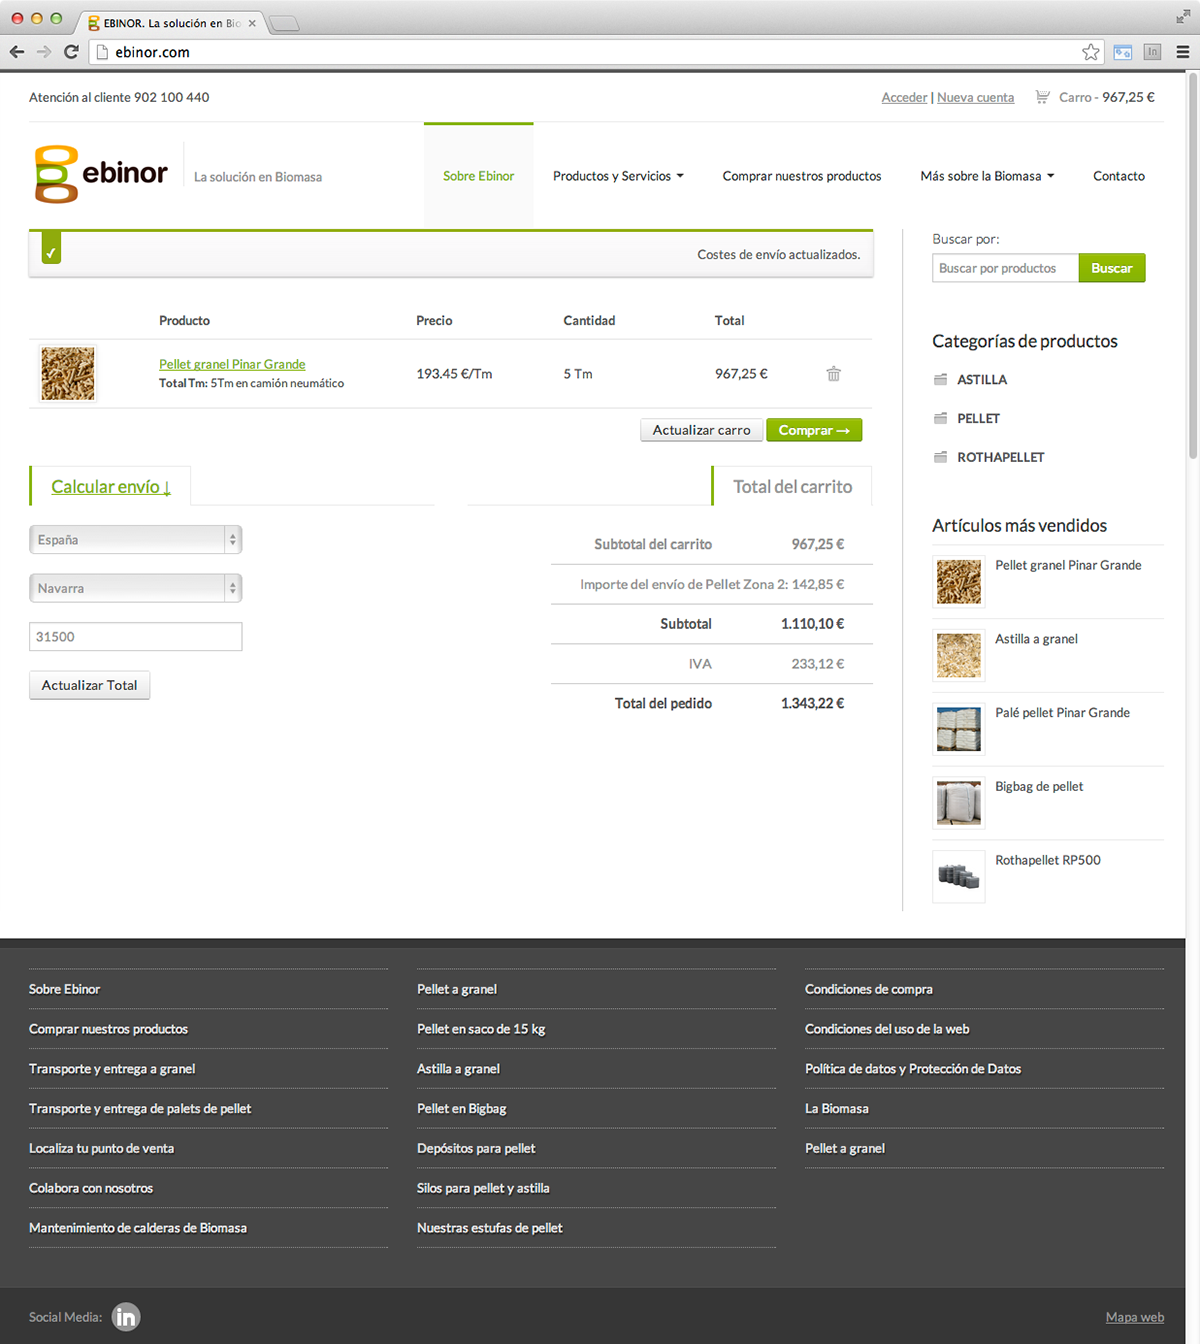Image resolution: width=1200 pixels, height=1344 pixels.
Task: Close the EBINOR browser tab
Action: pos(252,23)
